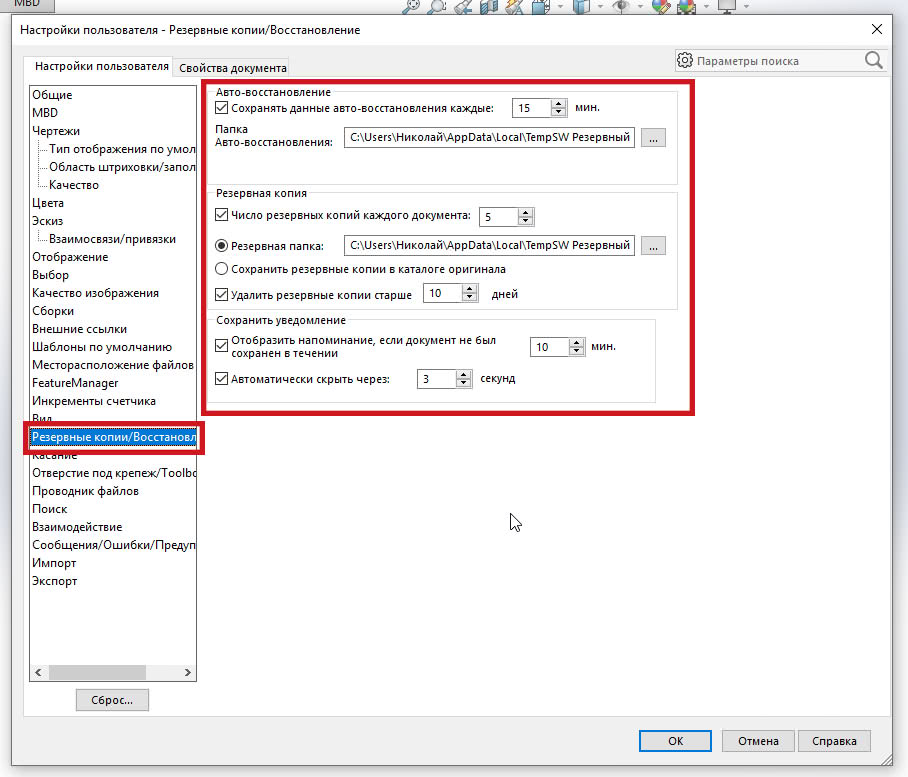This screenshot has width=908, height=777.
Task: Click the magnifying glass search icon
Action: click(x=873, y=61)
